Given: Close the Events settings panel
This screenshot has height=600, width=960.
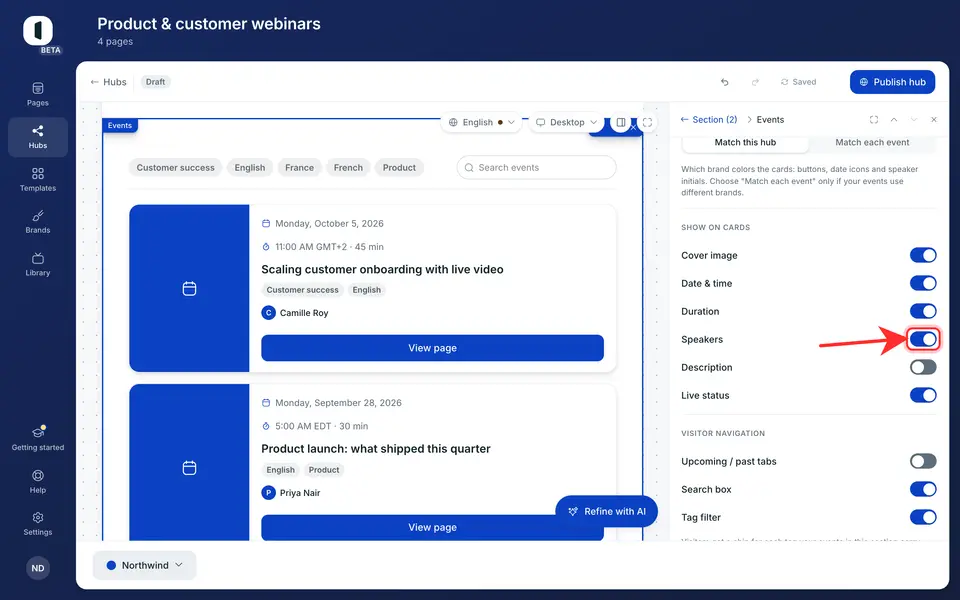Looking at the screenshot, I should coord(934,119).
